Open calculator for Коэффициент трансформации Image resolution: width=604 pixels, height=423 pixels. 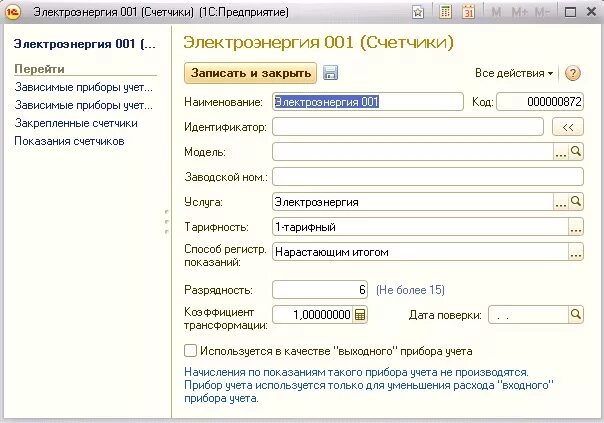click(360, 314)
